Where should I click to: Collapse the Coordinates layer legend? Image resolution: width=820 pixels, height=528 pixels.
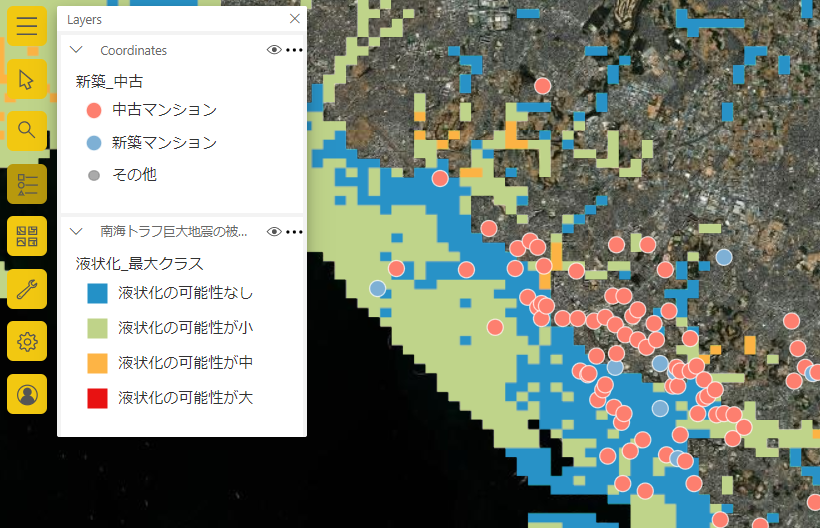click(x=76, y=50)
